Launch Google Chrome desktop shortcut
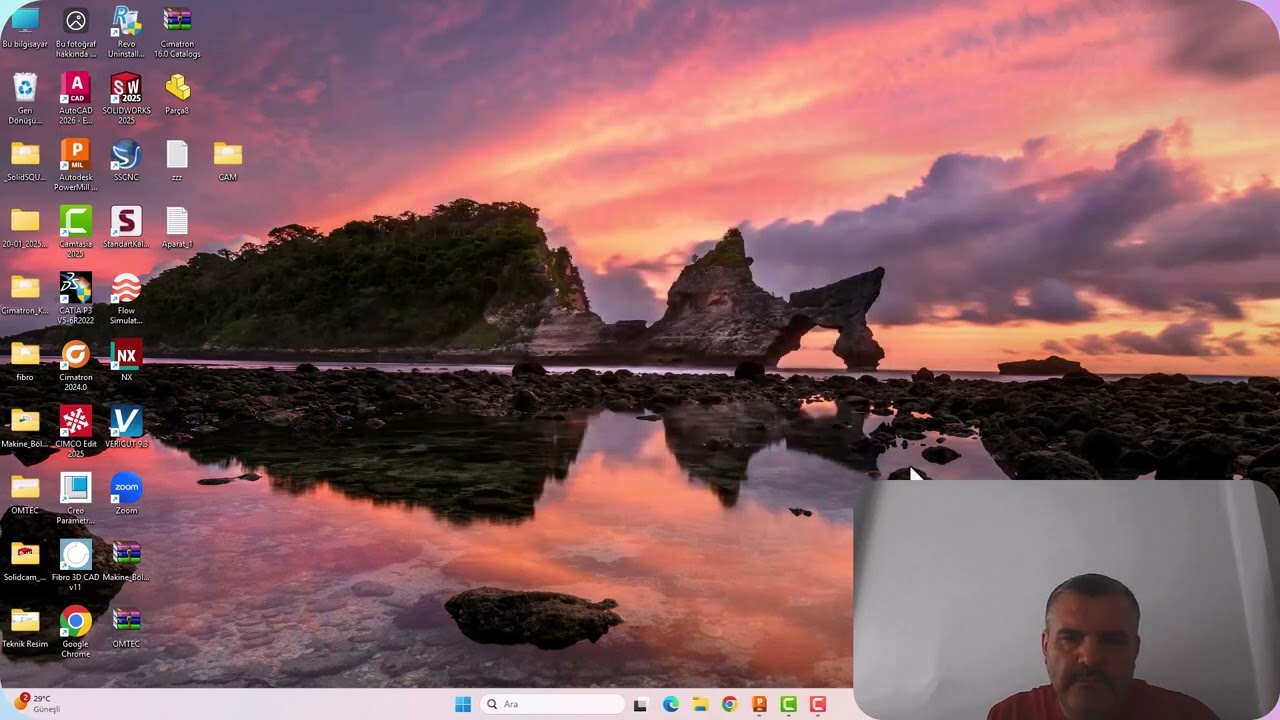 [x=76, y=632]
